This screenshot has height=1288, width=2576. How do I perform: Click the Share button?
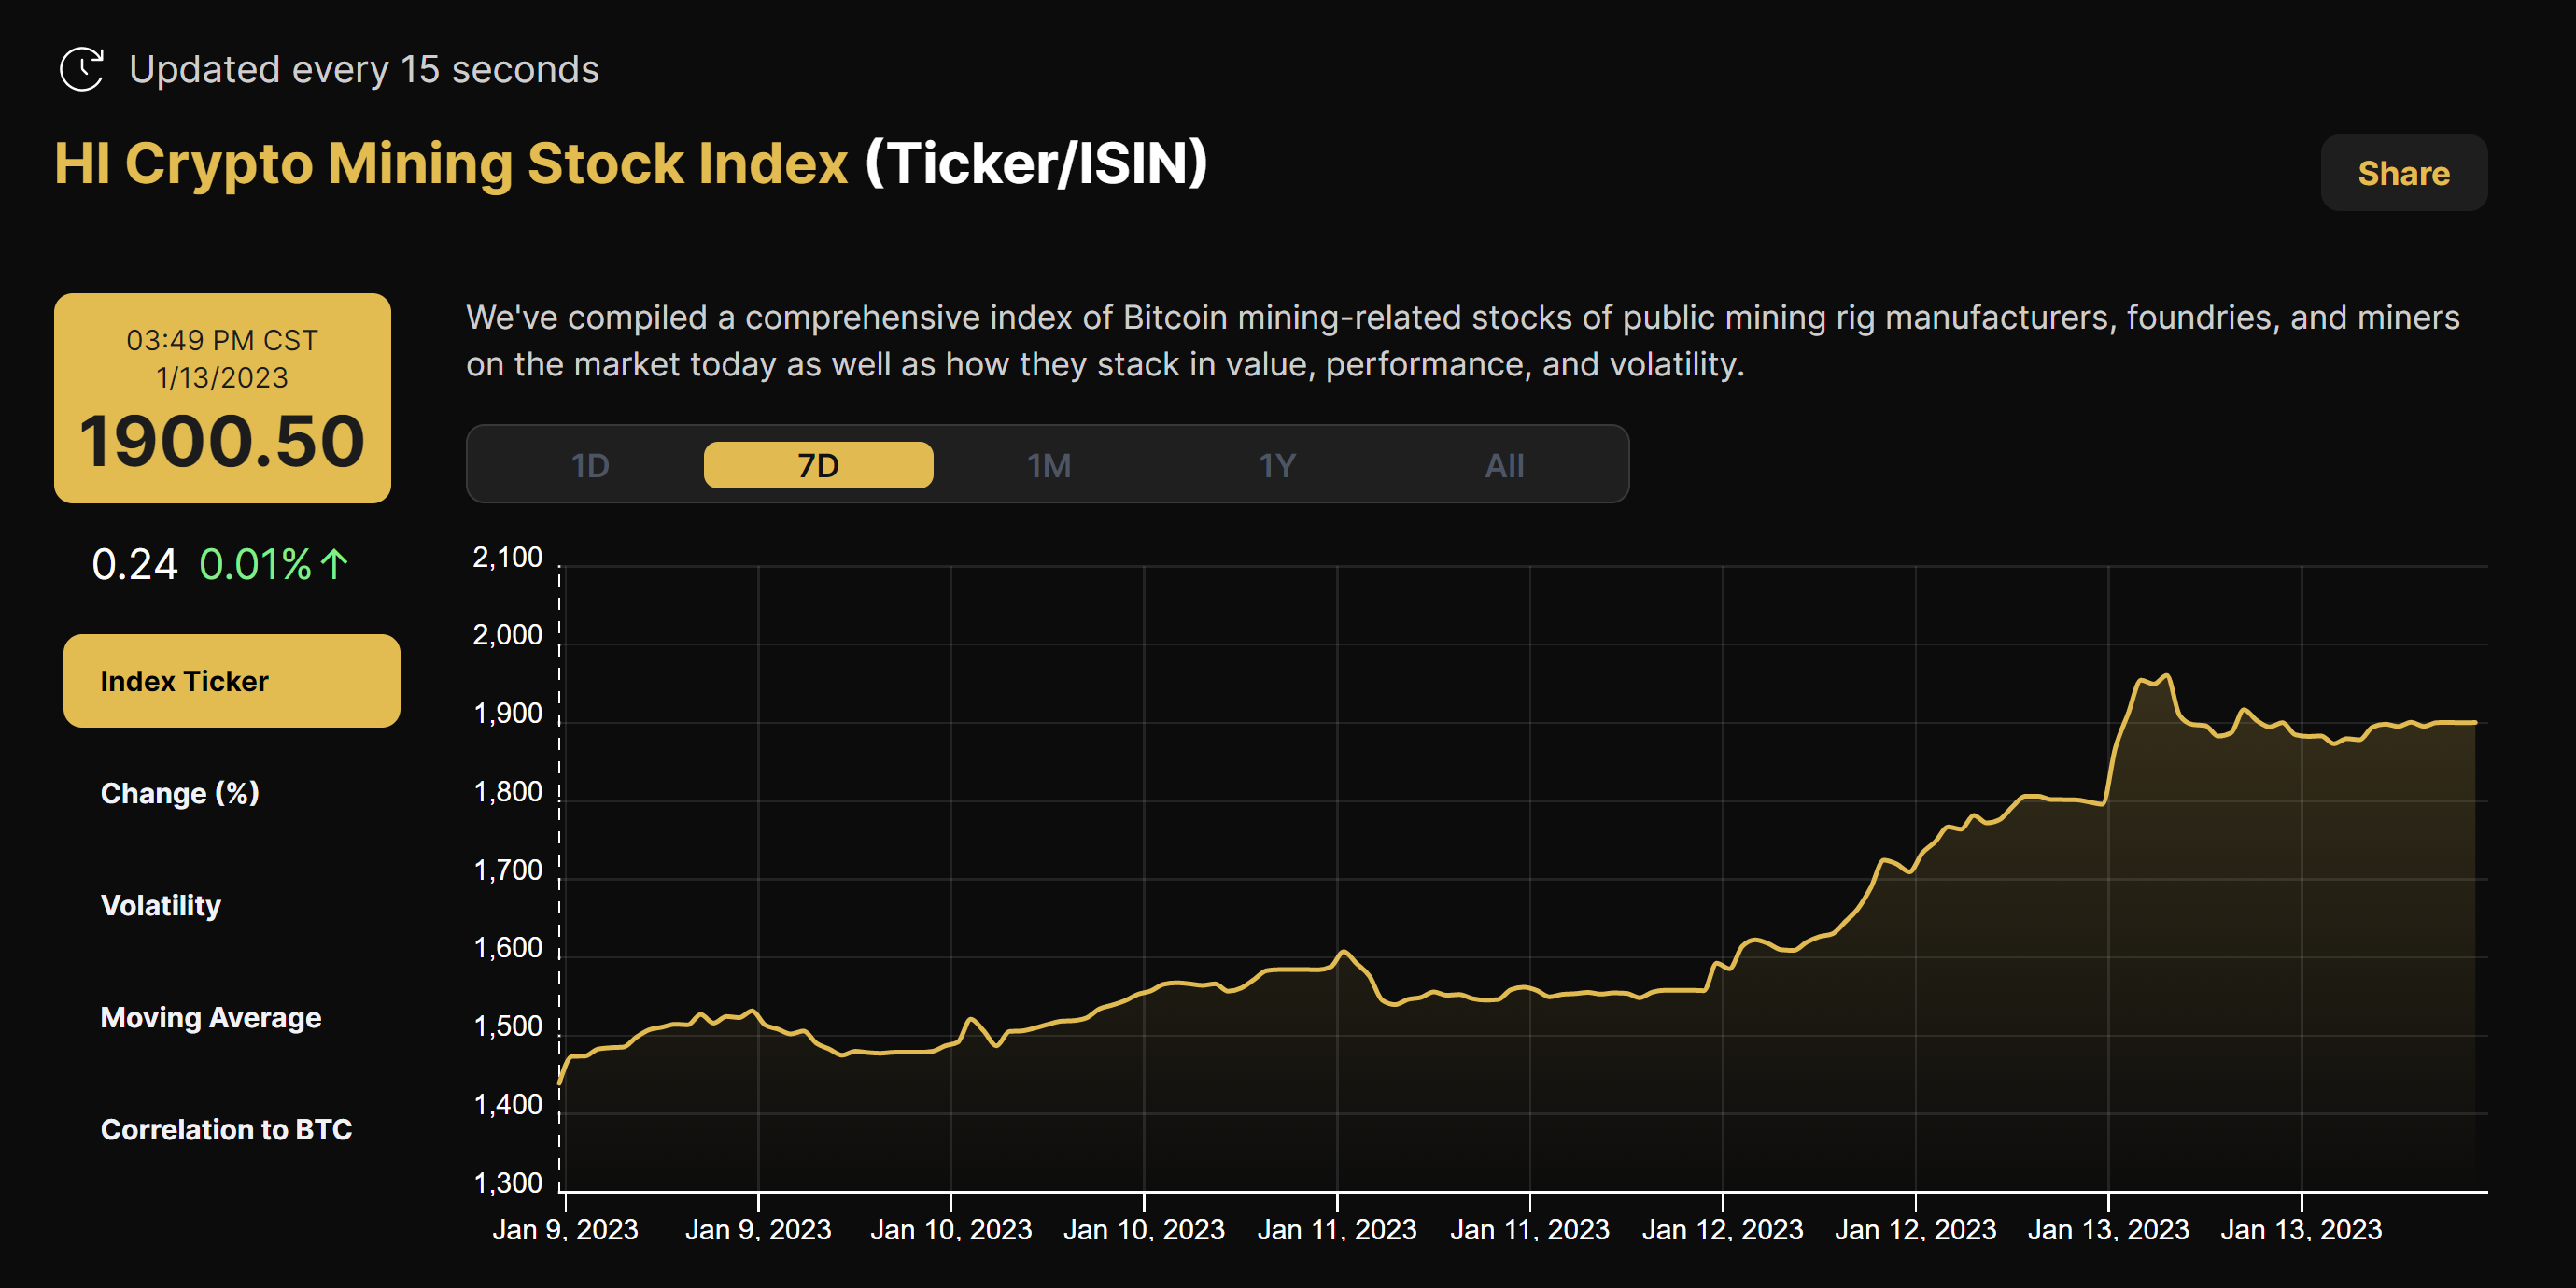[x=2404, y=172]
